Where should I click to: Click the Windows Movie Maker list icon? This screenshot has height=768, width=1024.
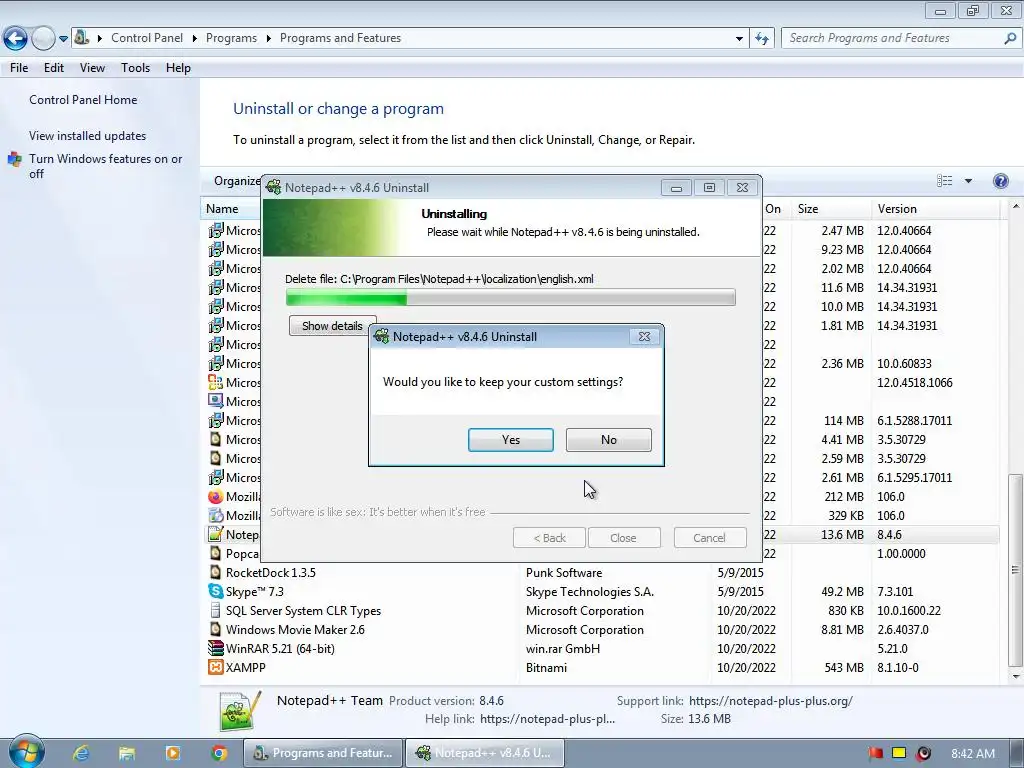pyautogui.click(x=215, y=629)
